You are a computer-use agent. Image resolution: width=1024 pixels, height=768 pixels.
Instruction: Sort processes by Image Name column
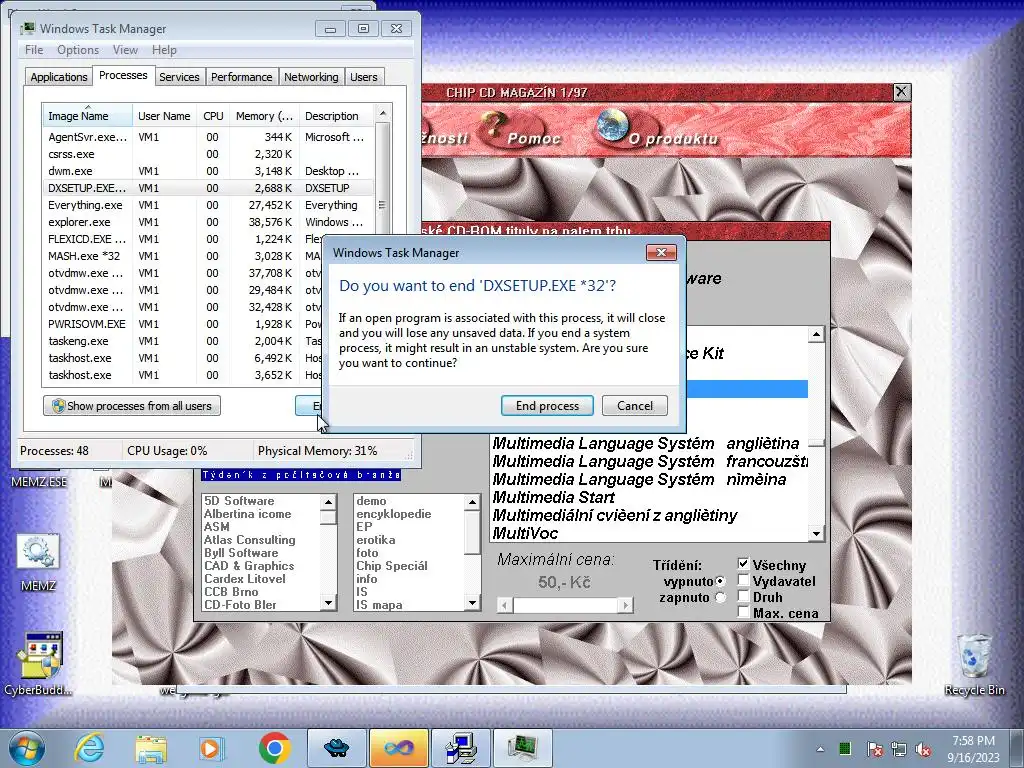tap(88, 116)
